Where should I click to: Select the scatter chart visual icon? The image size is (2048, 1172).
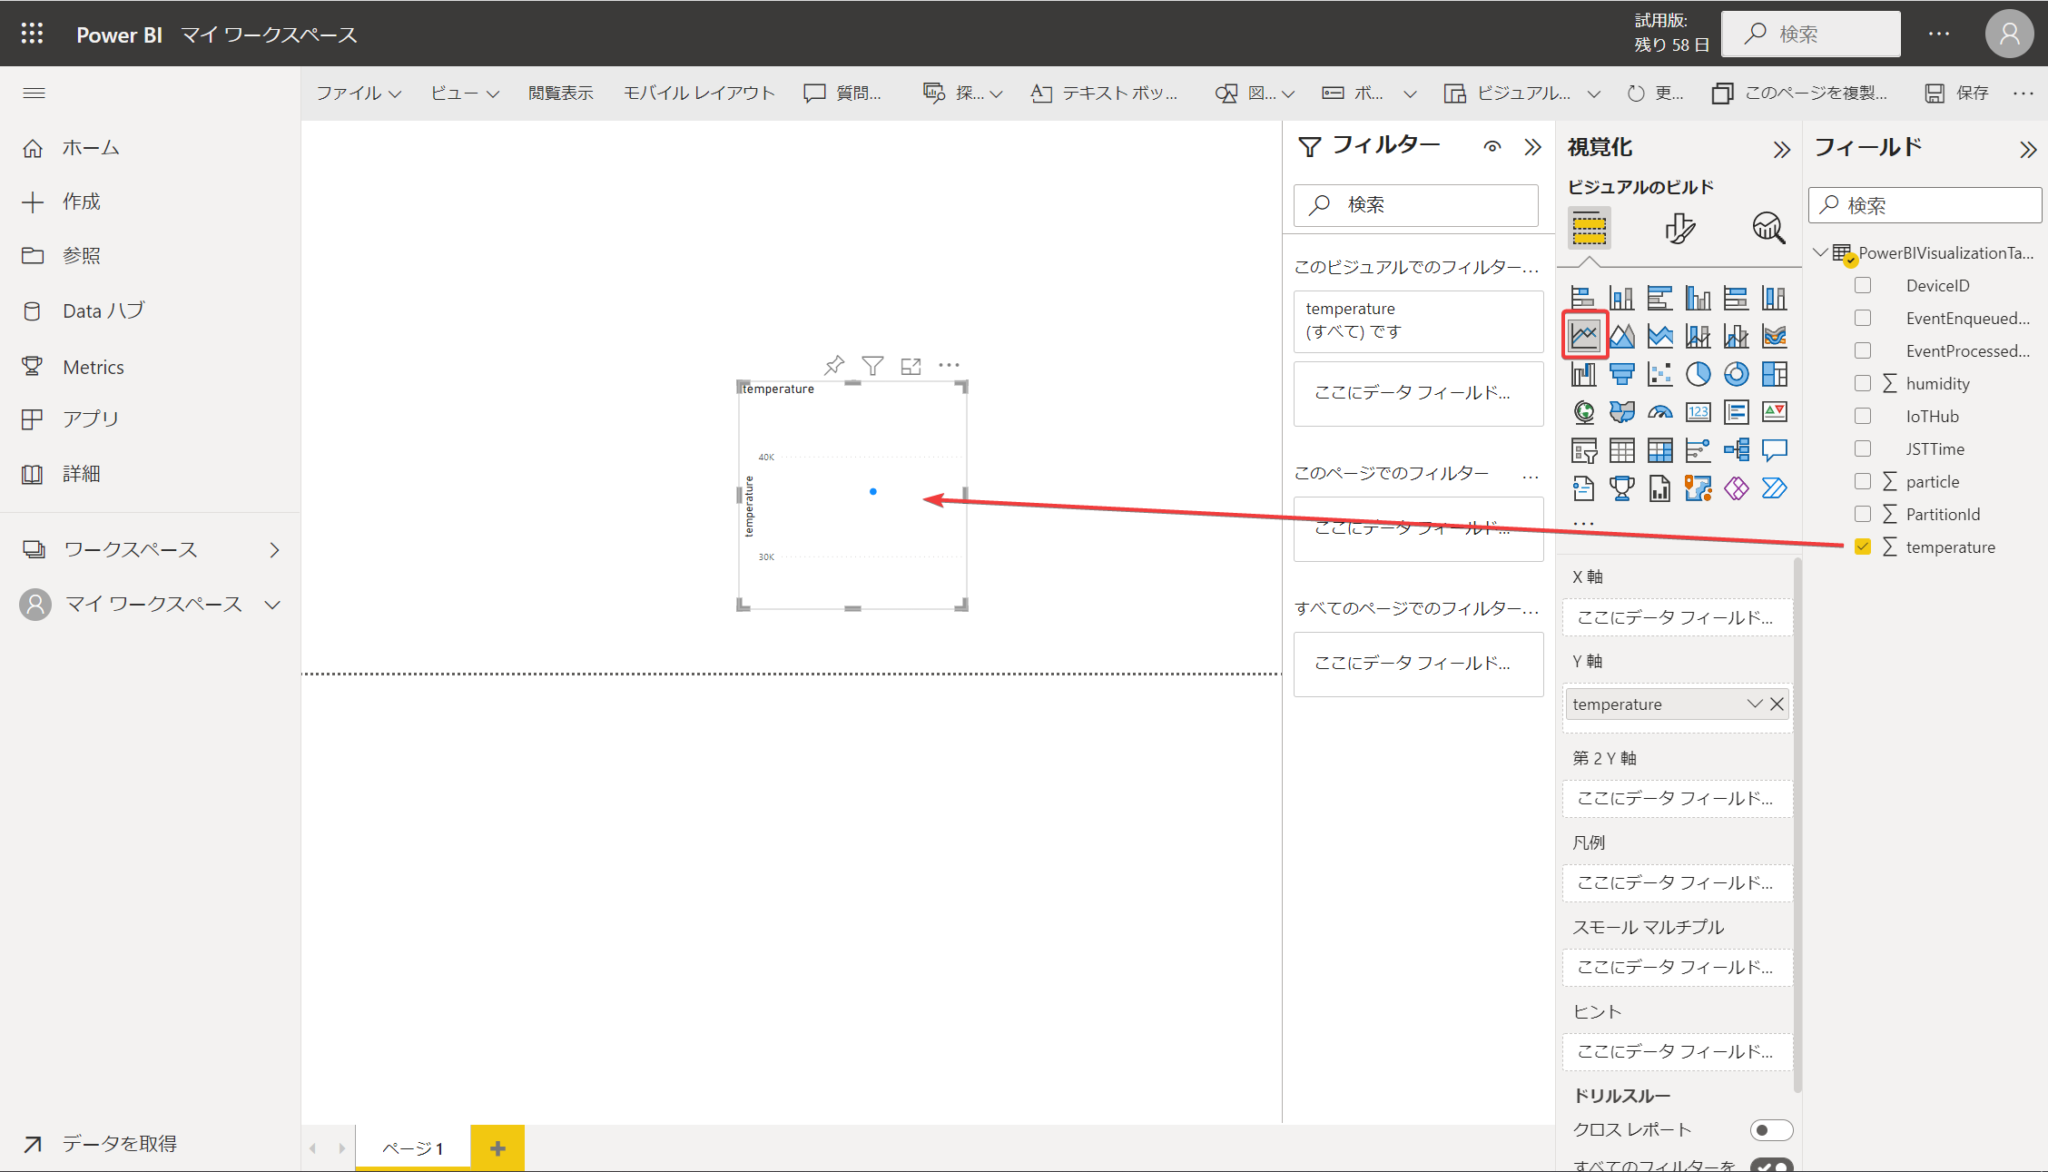pyautogui.click(x=1660, y=374)
